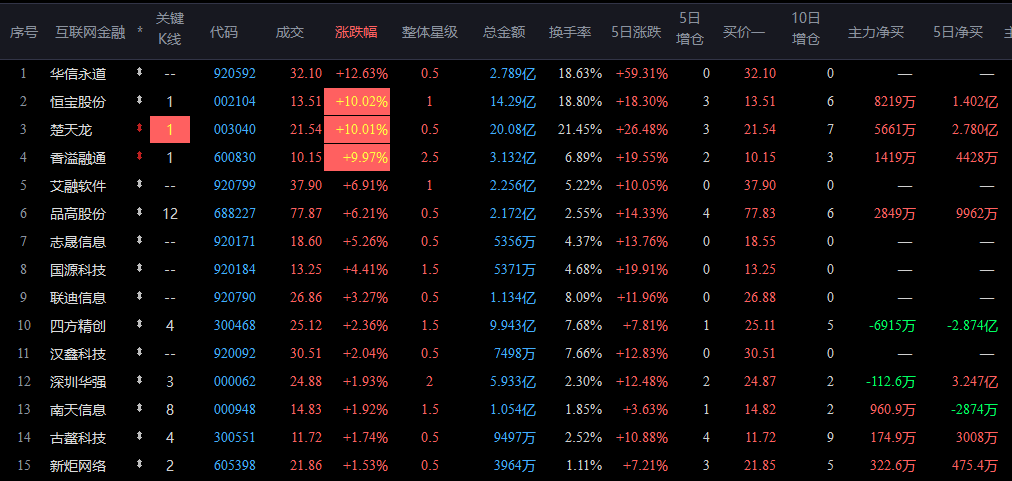
Task: Open stock code 003040
Action: click(235, 130)
